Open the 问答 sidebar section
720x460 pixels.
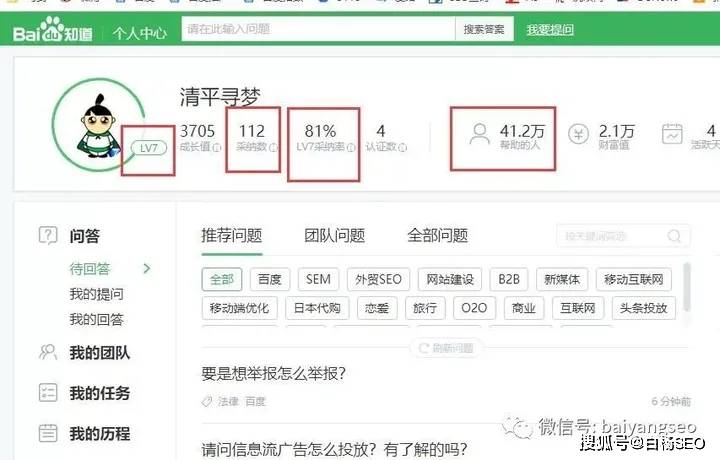(x=84, y=236)
